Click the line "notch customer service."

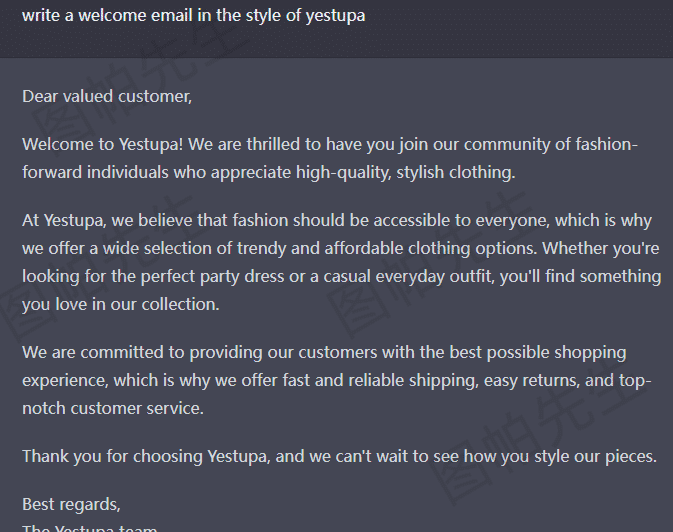pos(113,408)
